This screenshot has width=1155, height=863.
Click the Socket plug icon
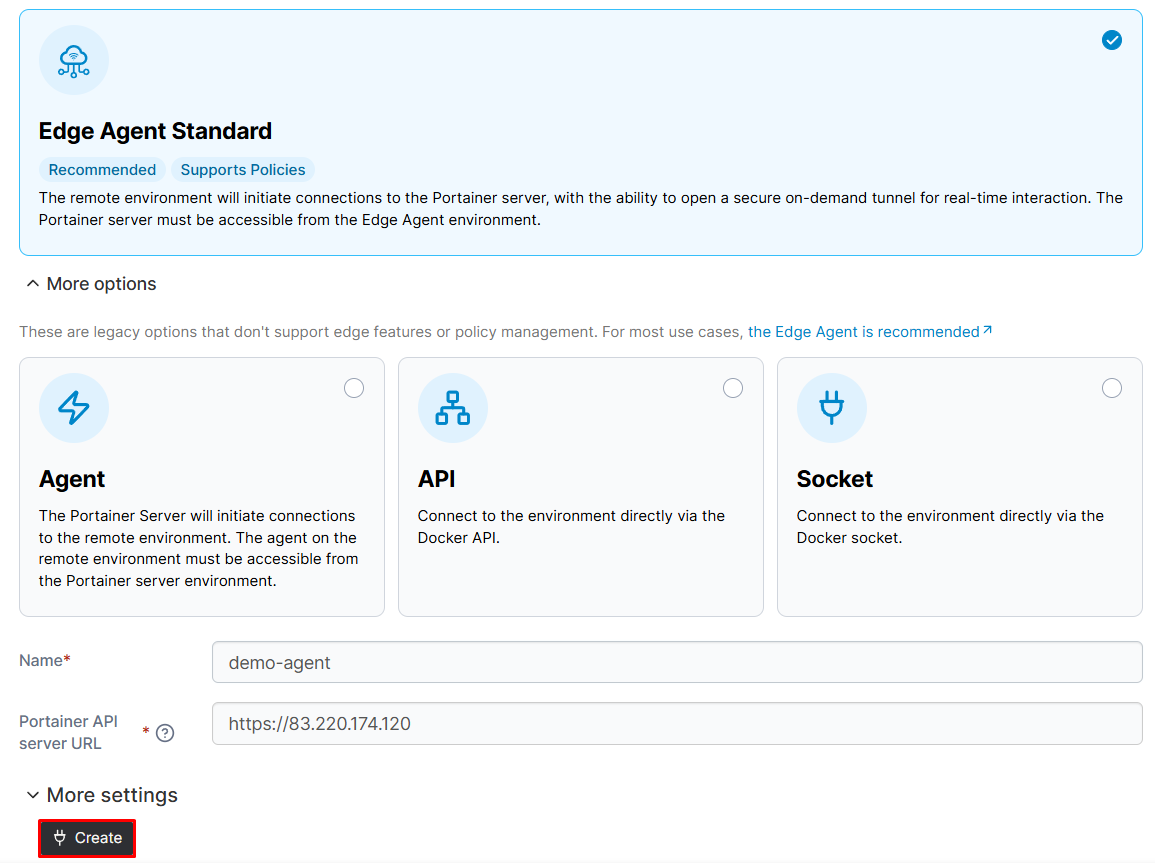click(x=832, y=408)
